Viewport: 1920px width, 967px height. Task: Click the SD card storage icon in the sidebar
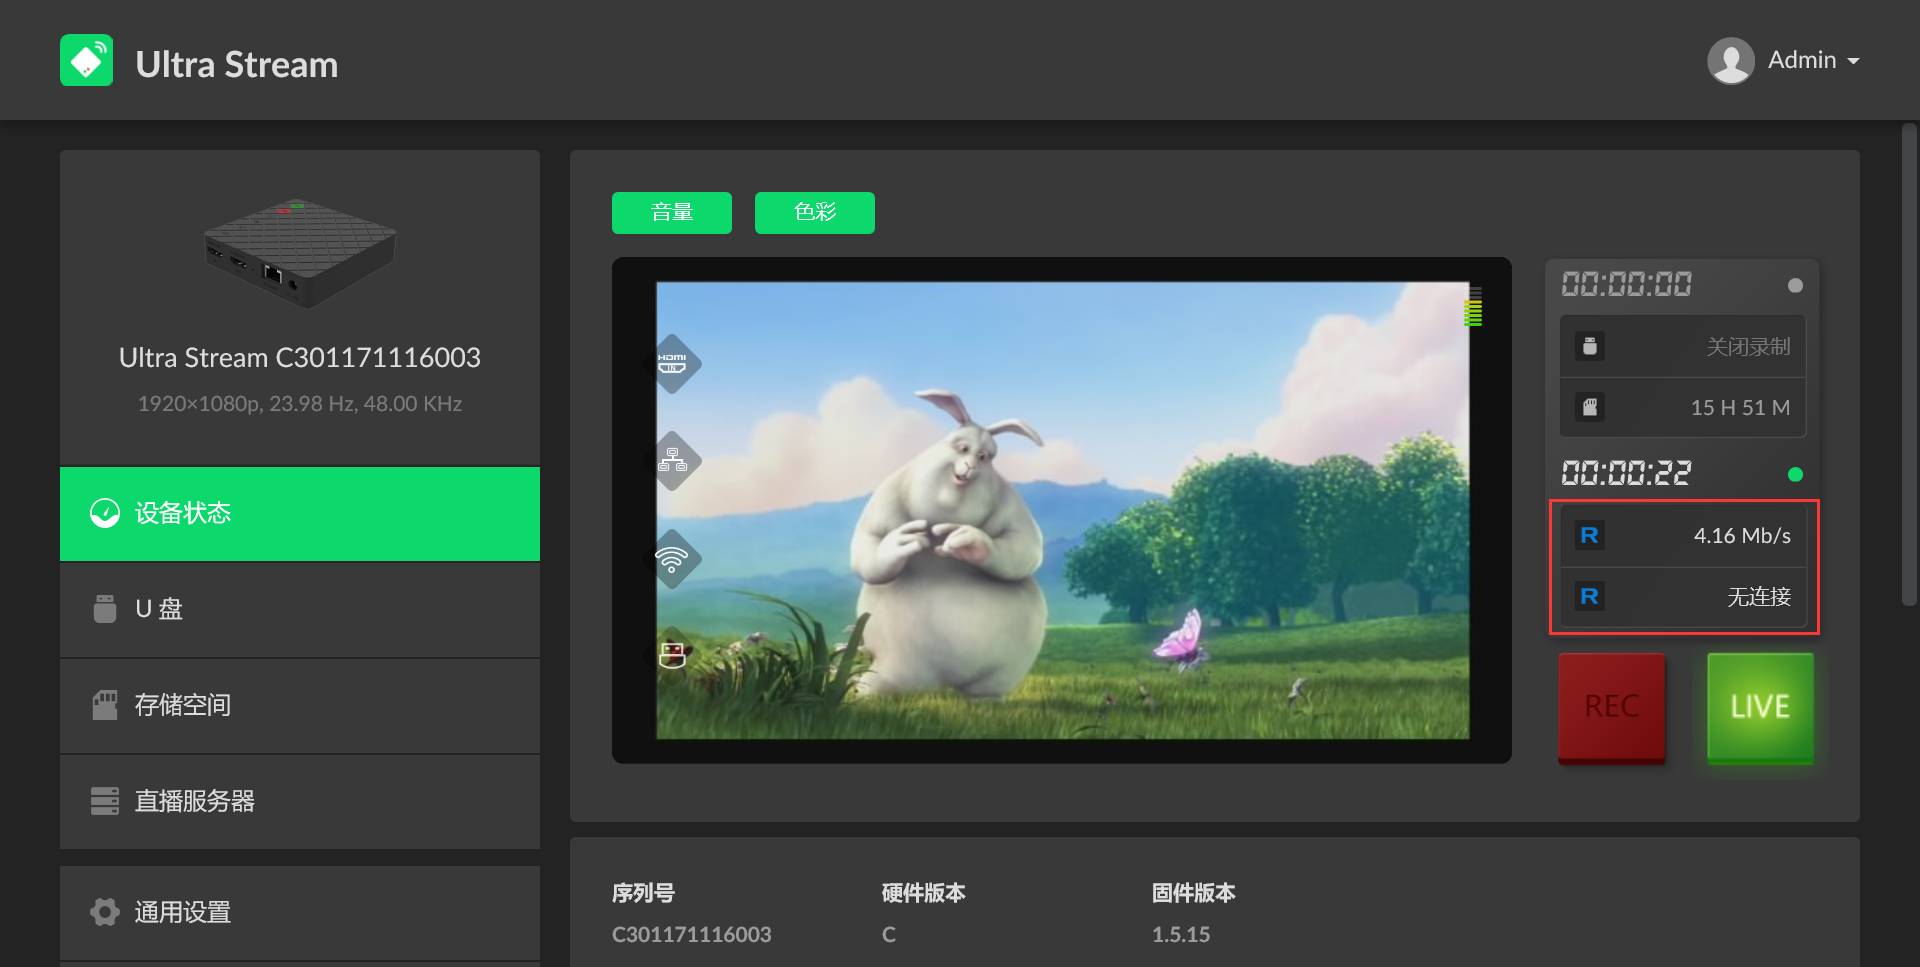105,705
